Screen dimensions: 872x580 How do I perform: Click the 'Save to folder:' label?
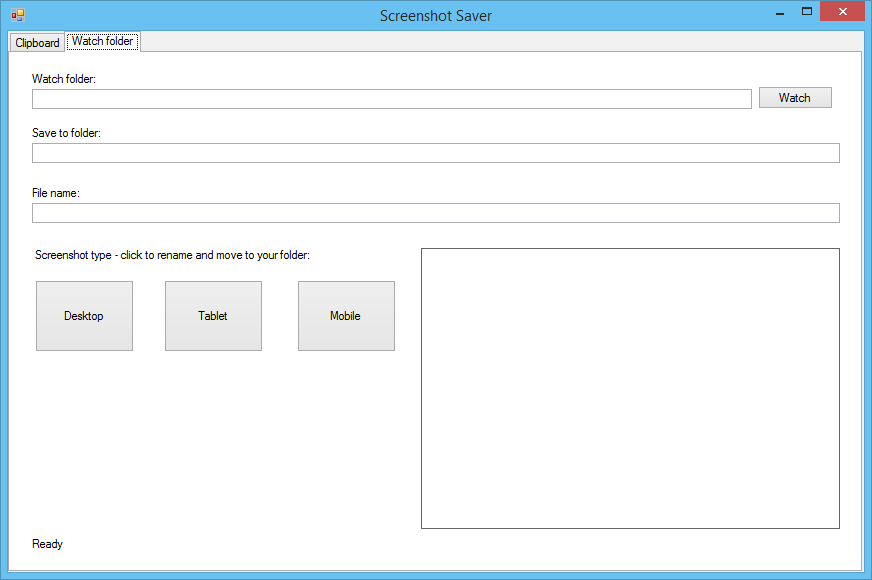(66, 133)
